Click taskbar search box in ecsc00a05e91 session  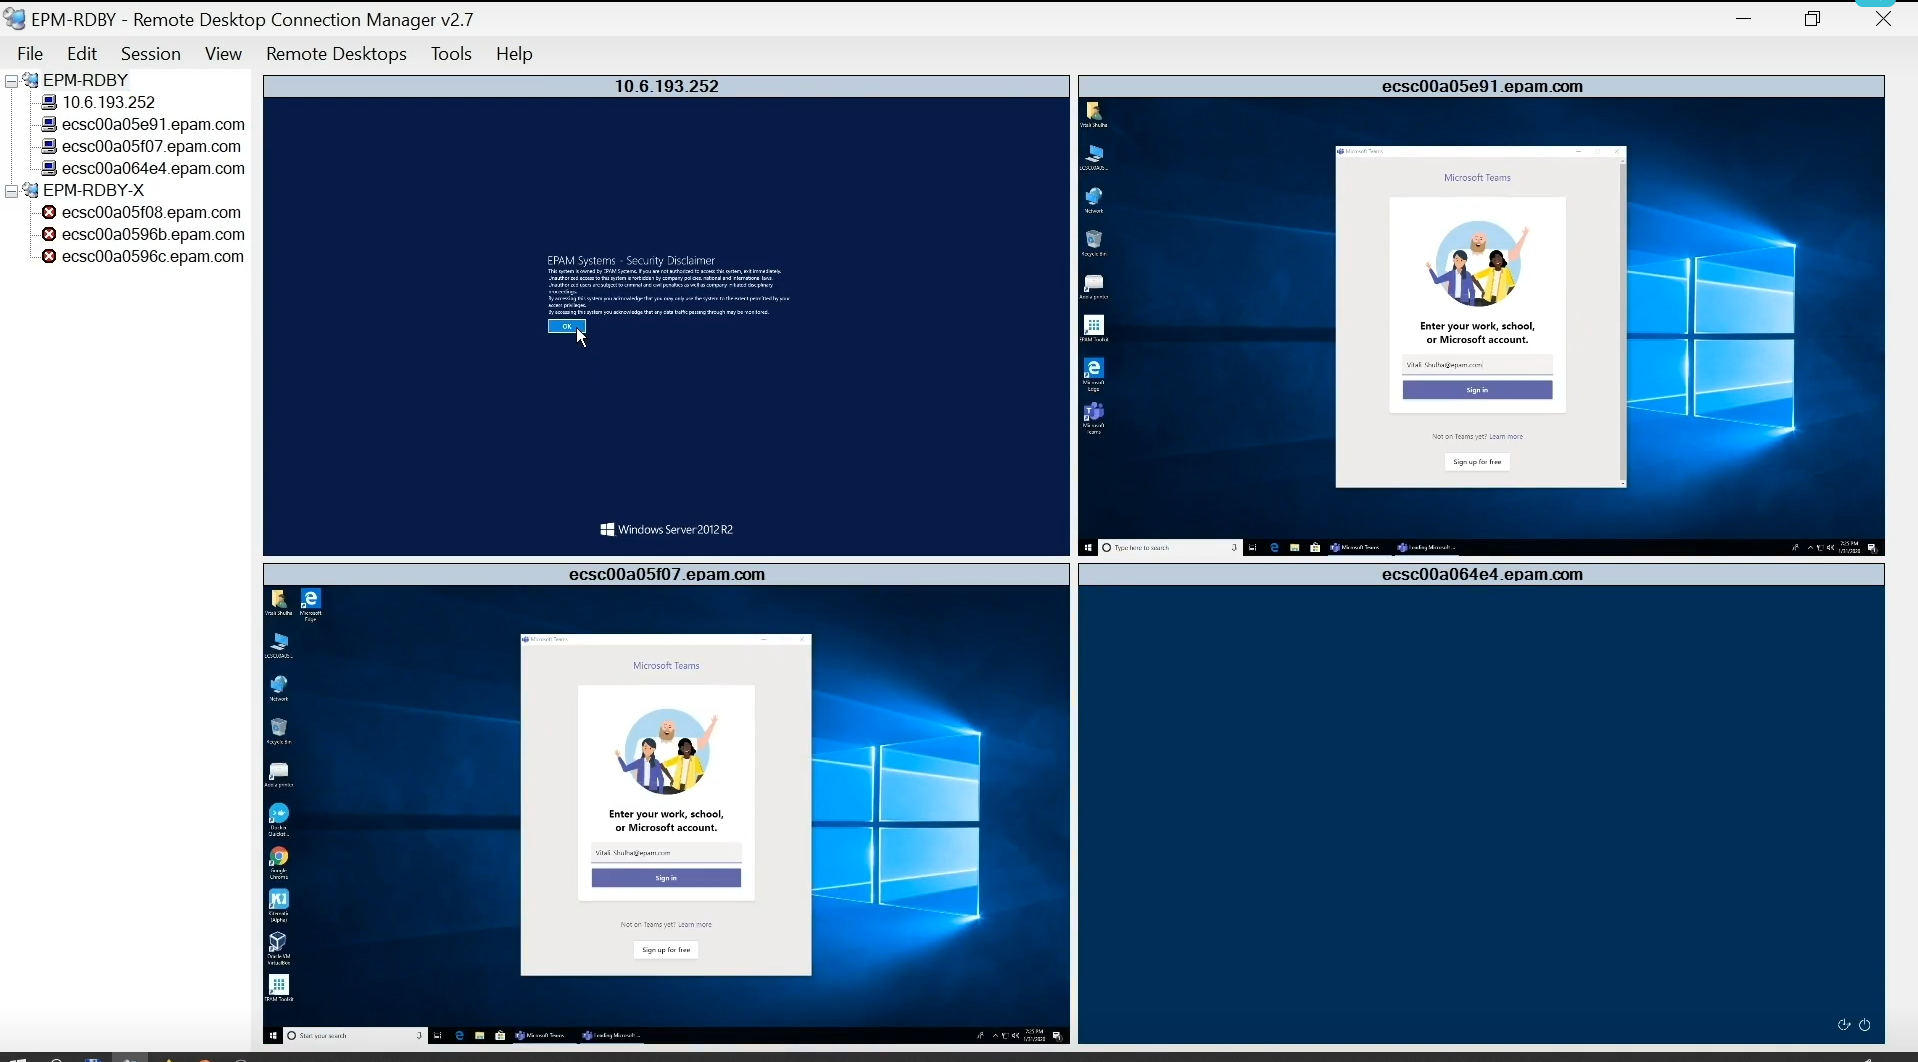click(x=1170, y=548)
